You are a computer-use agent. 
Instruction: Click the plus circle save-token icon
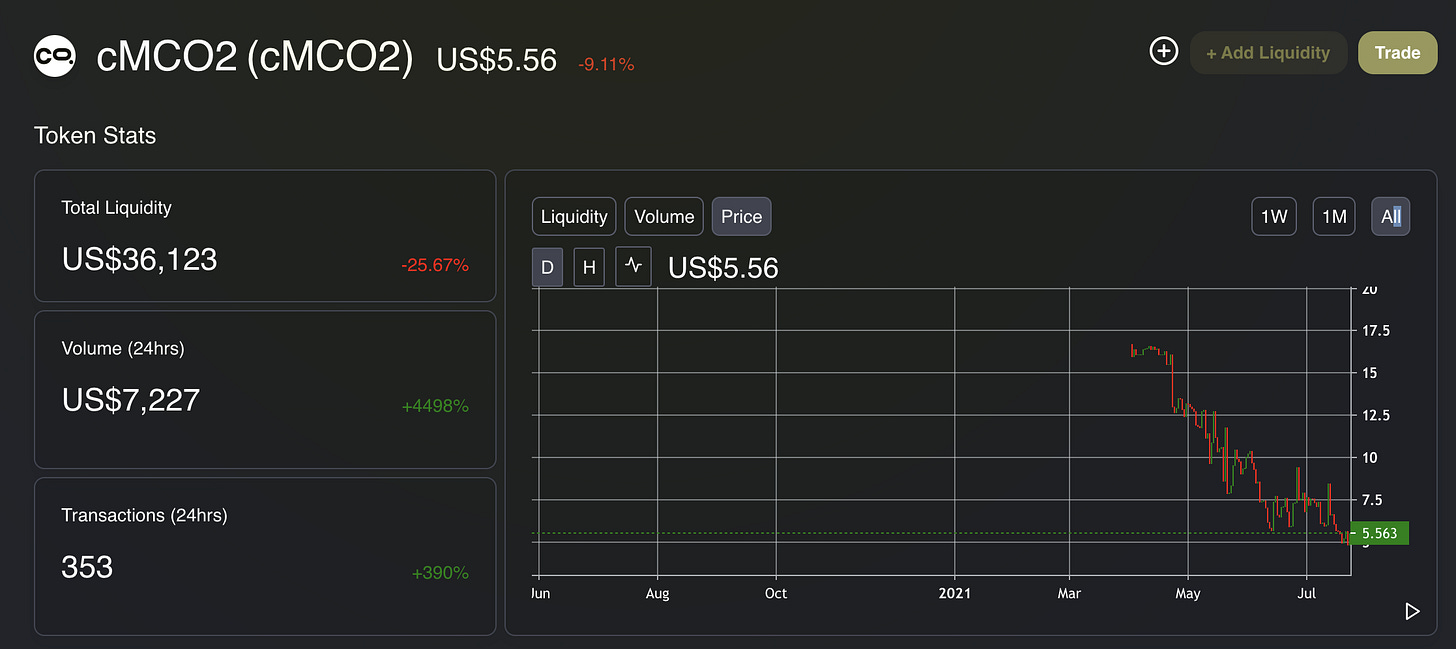(1164, 52)
